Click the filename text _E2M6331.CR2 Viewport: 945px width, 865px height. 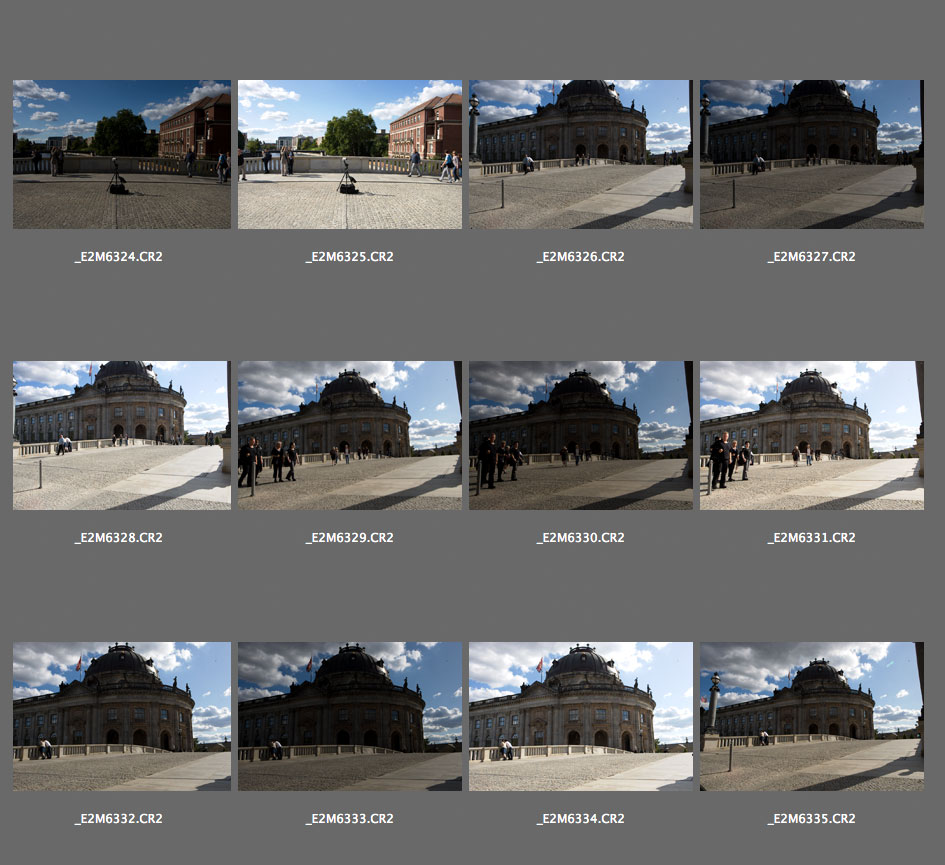[811, 538]
